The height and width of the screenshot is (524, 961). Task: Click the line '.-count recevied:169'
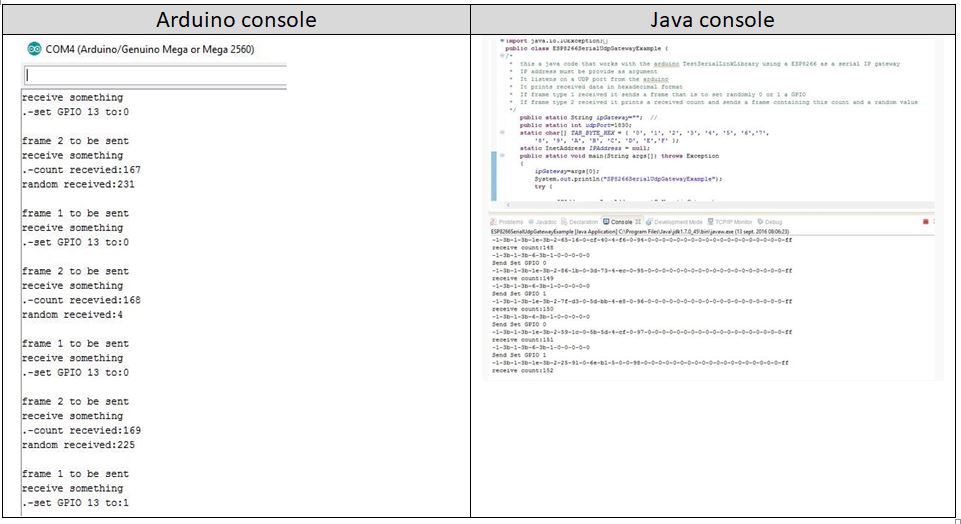[82, 430]
